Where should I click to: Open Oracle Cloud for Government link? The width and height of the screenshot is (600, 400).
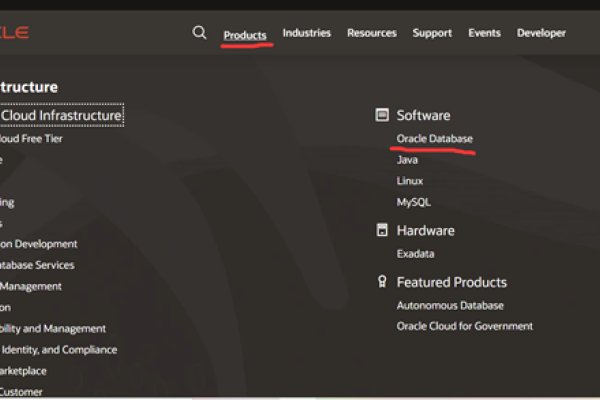pyautogui.click(x=464, y=326)
